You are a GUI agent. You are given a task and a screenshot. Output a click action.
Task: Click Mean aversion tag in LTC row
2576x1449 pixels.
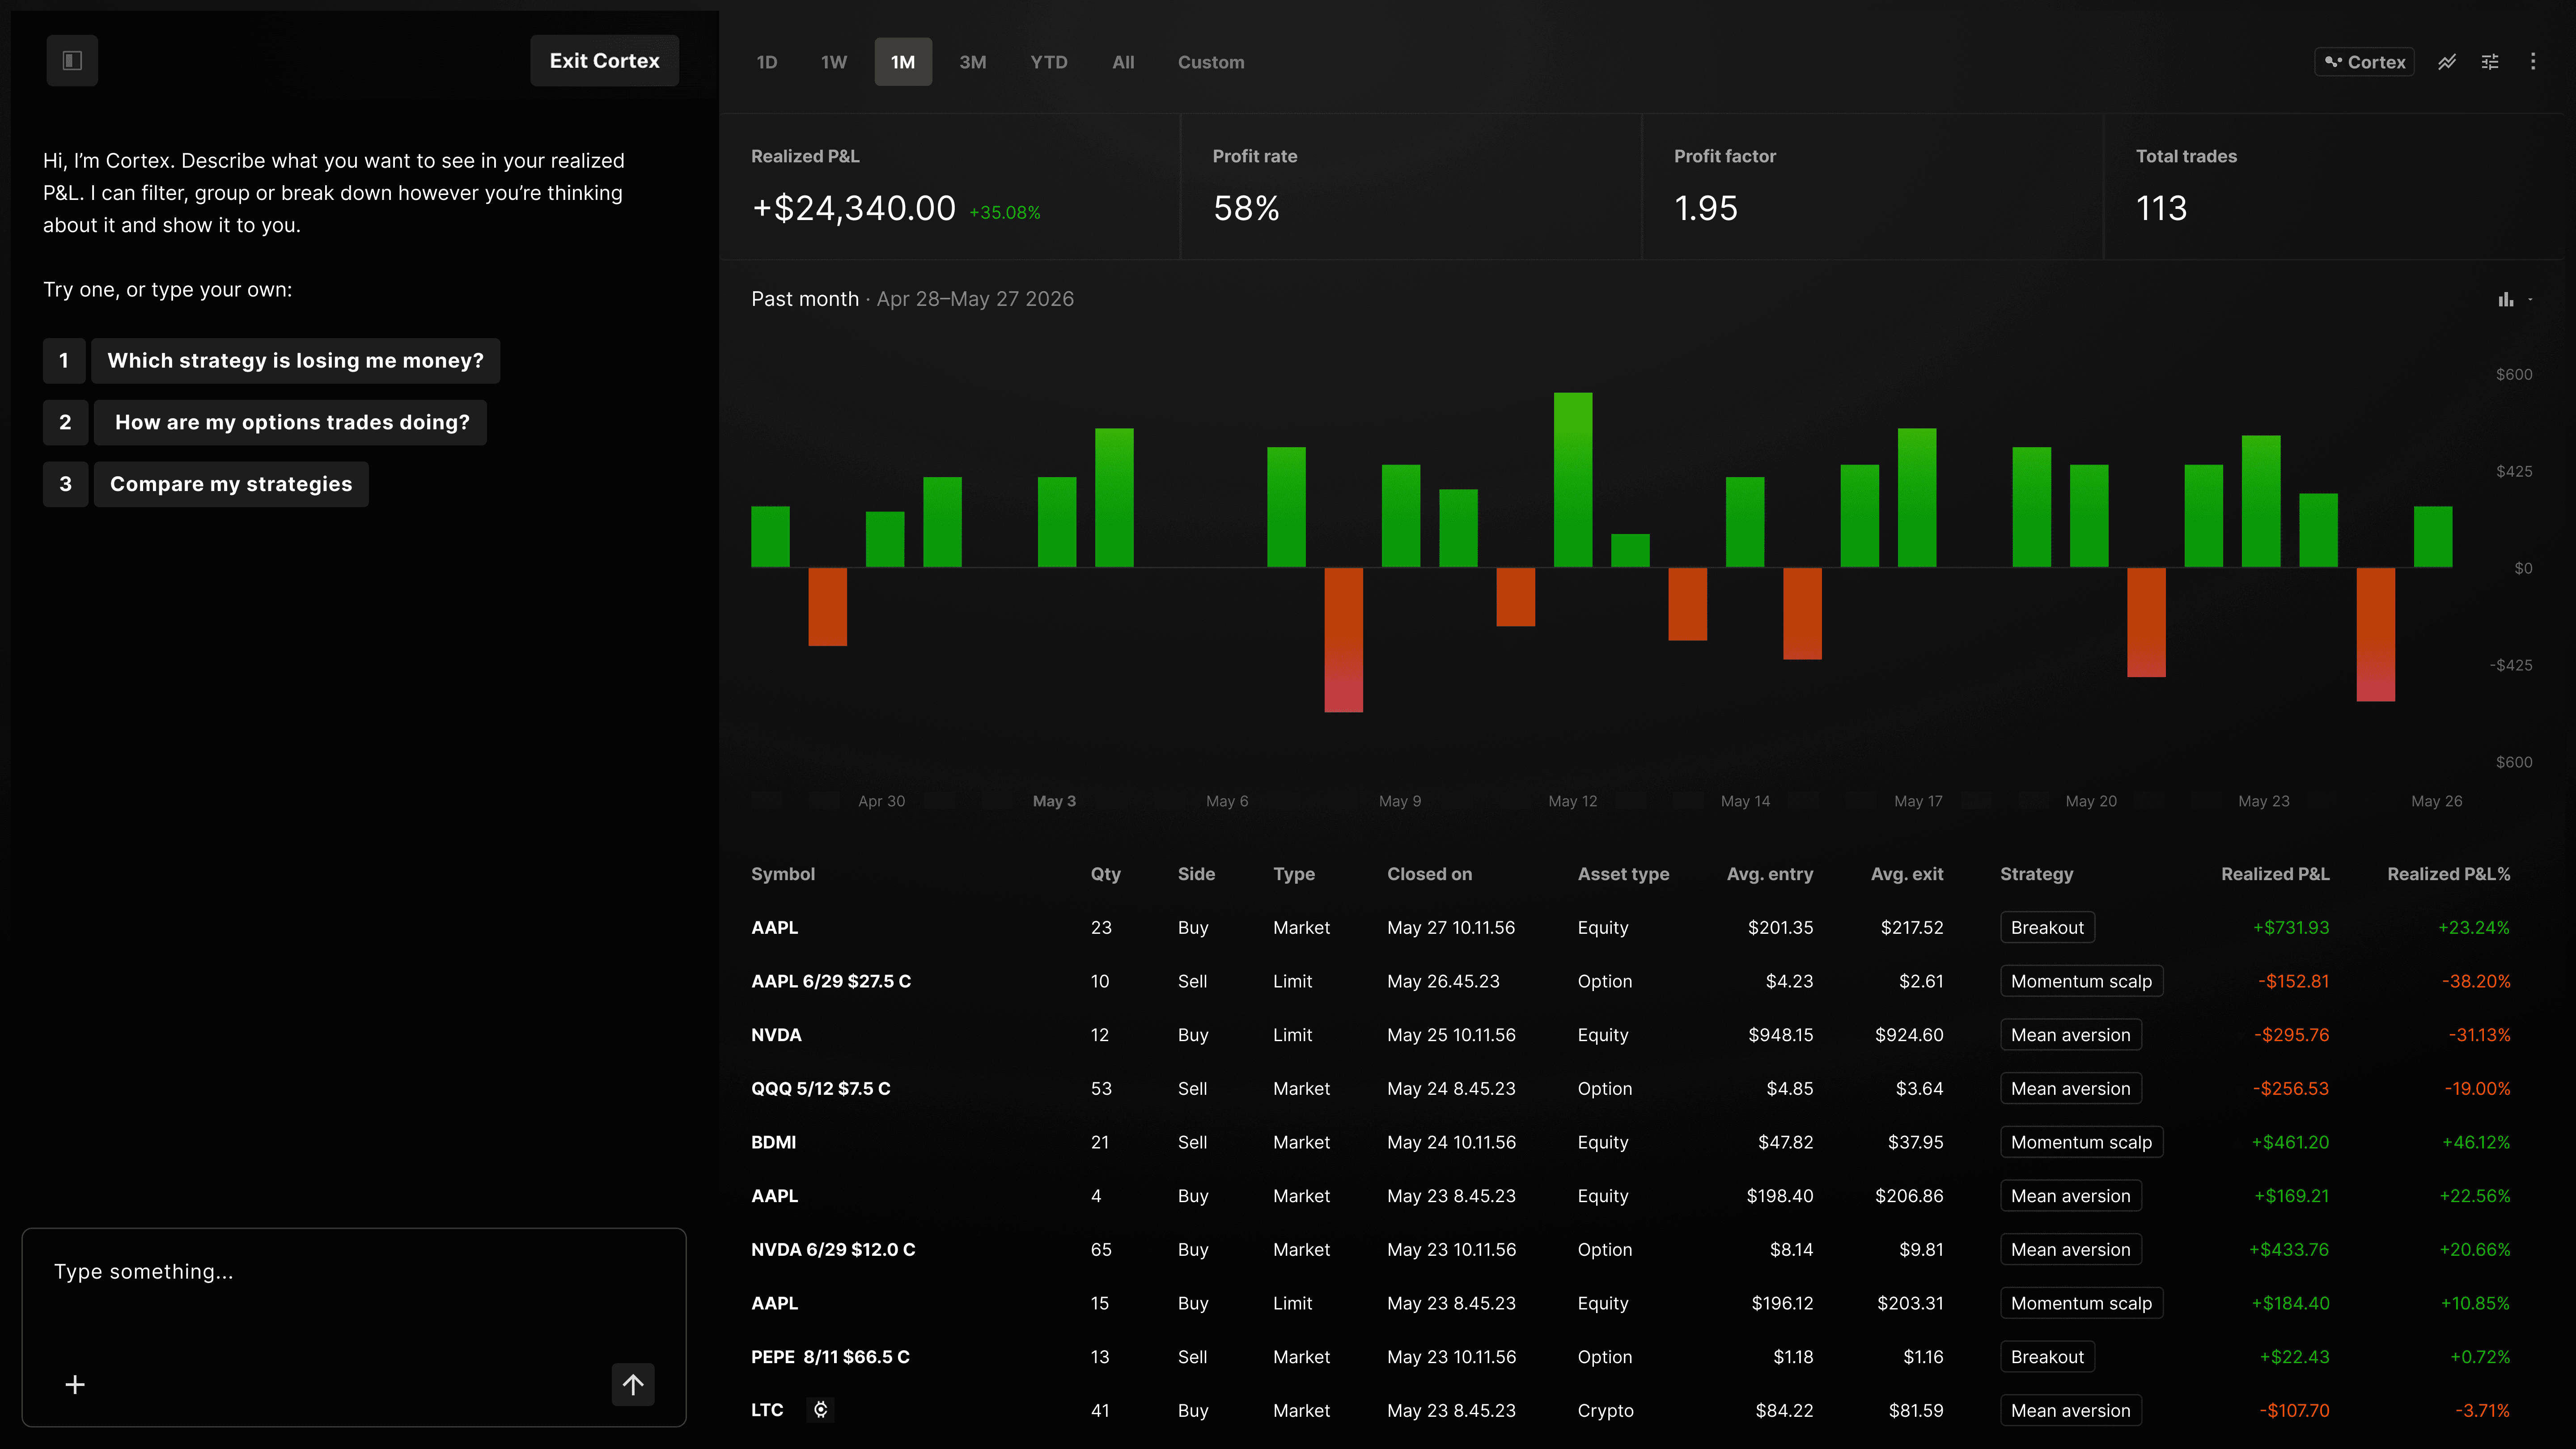pos(2070,1411)
